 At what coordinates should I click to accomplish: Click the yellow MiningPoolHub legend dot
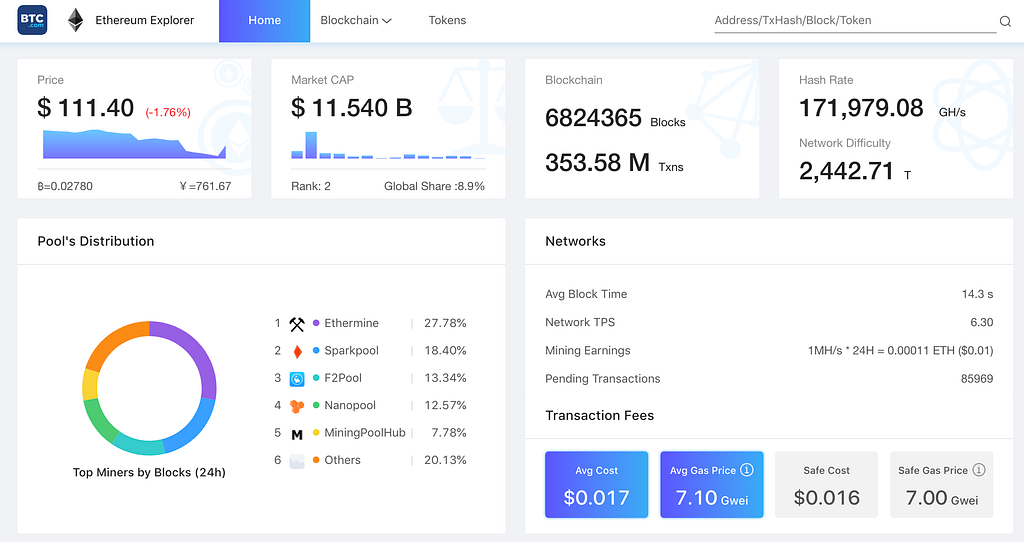click(x=316, y=432)
